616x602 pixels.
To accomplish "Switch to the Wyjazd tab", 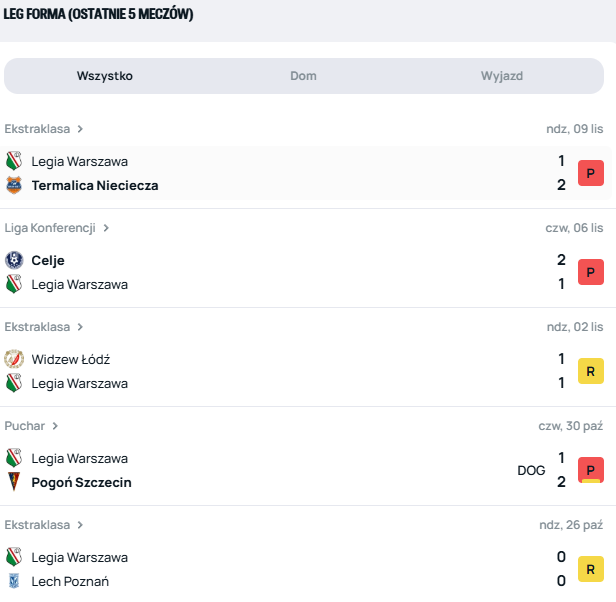I will 502,76.
